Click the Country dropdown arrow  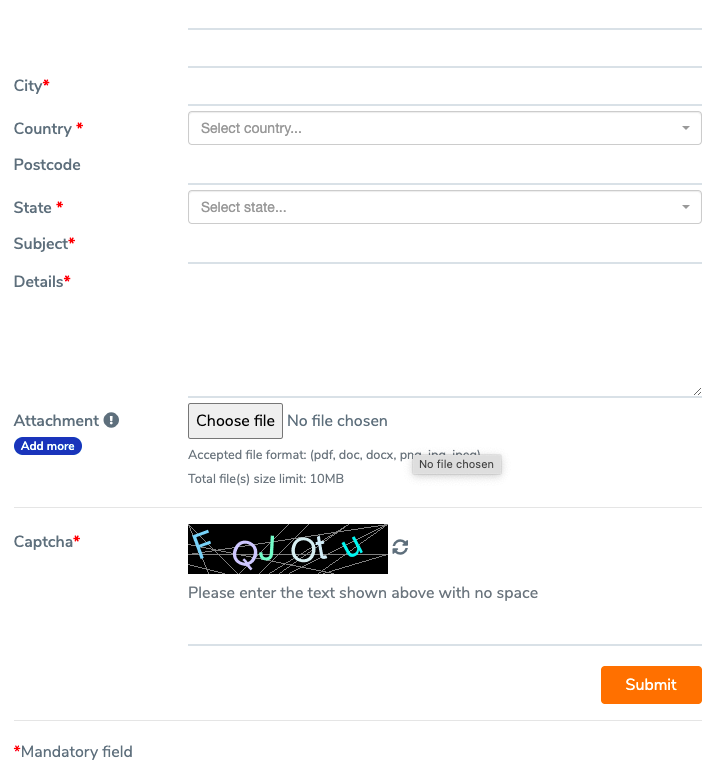(x=686, y=128)
